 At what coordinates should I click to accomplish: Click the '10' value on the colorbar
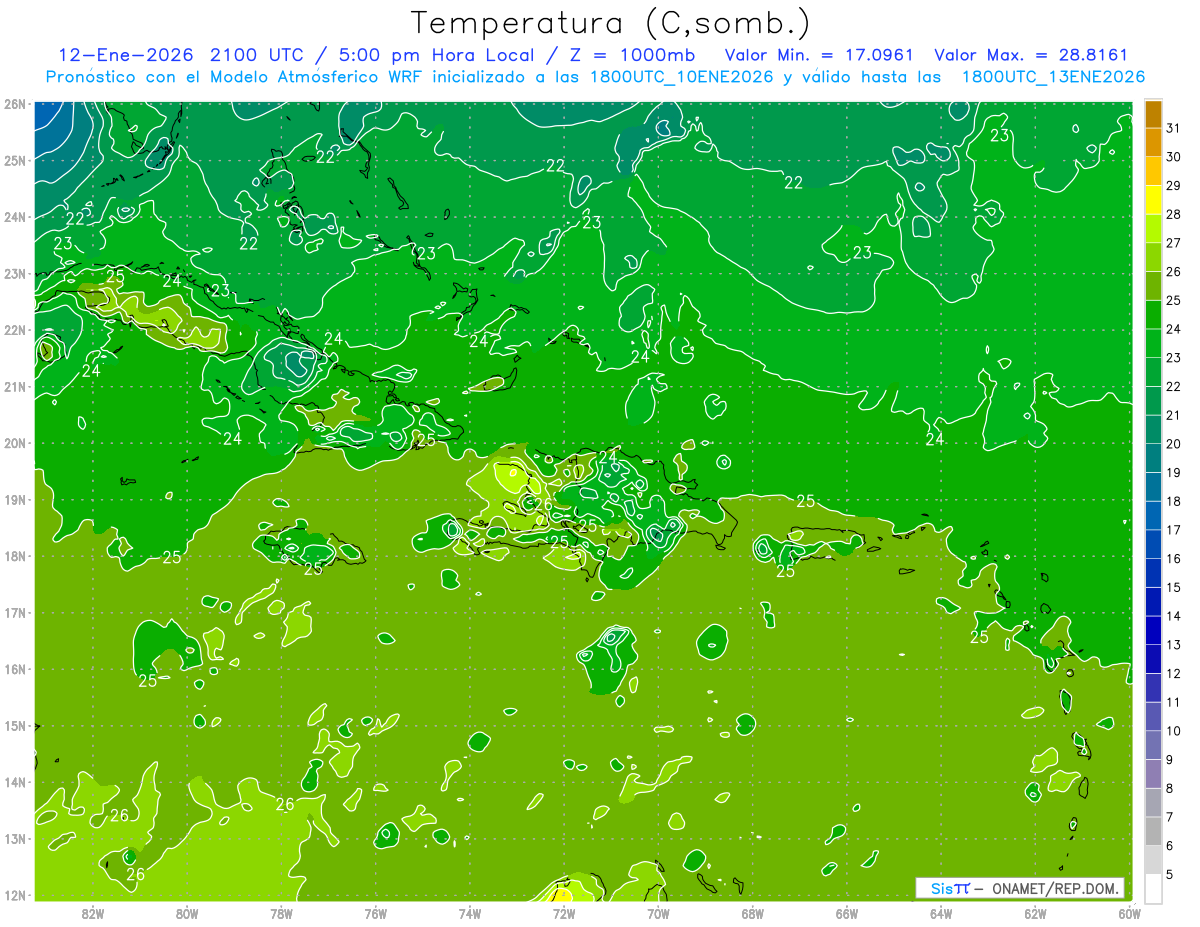(x=1174, y=731)
